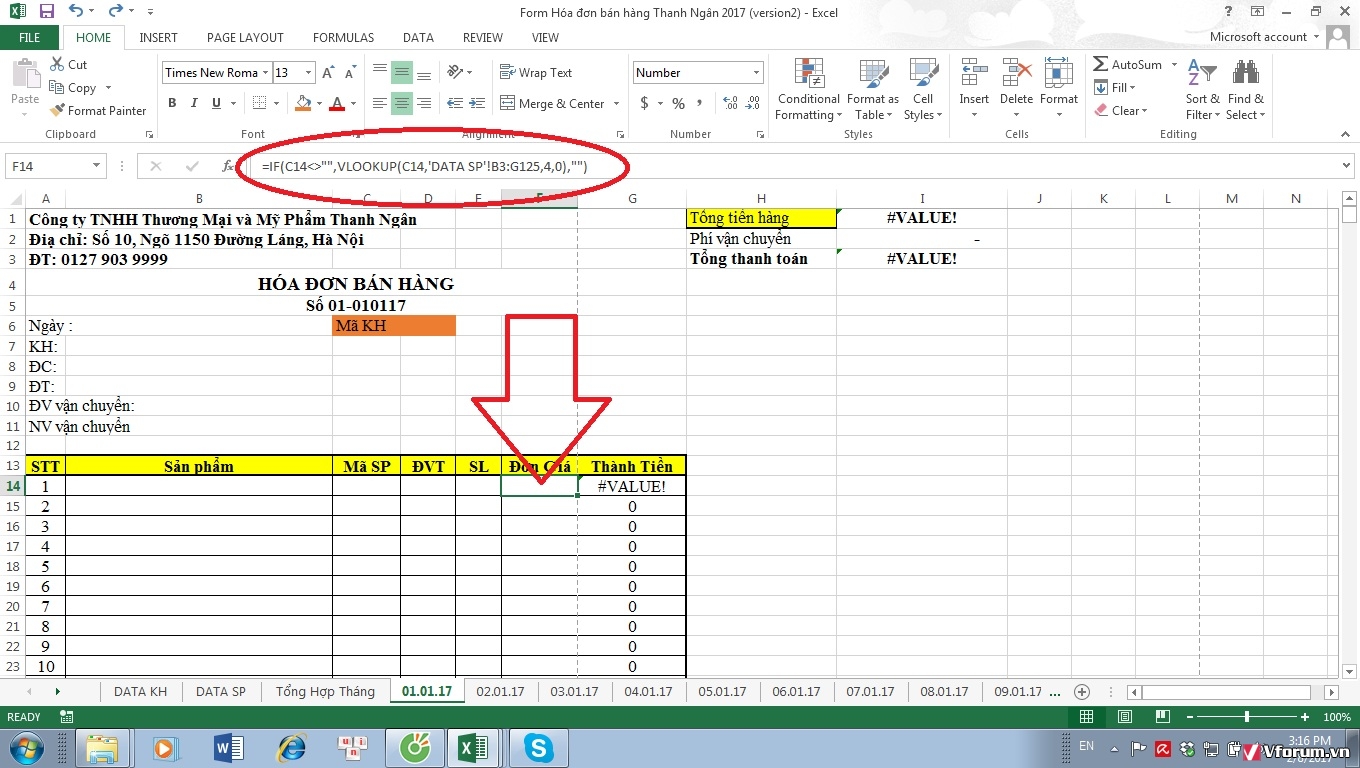Open Skype from the Windows taskbar
1360x768 pixels.
(538, 747)
